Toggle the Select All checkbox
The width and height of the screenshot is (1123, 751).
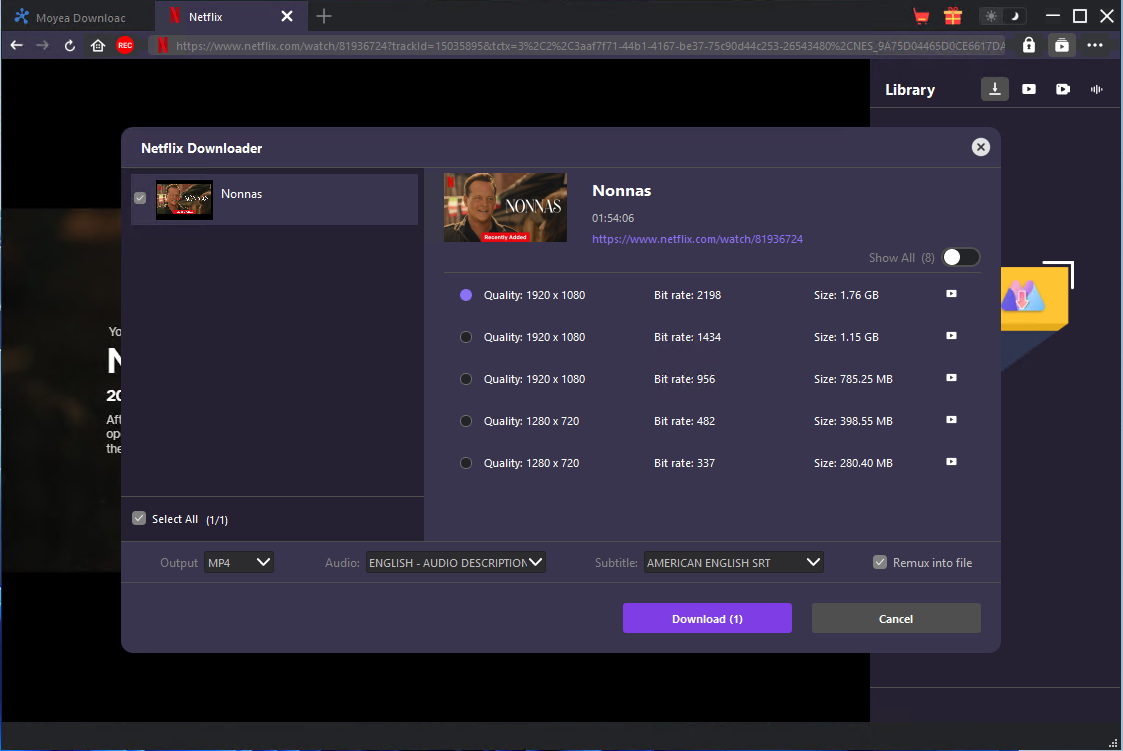coord(139,518)
